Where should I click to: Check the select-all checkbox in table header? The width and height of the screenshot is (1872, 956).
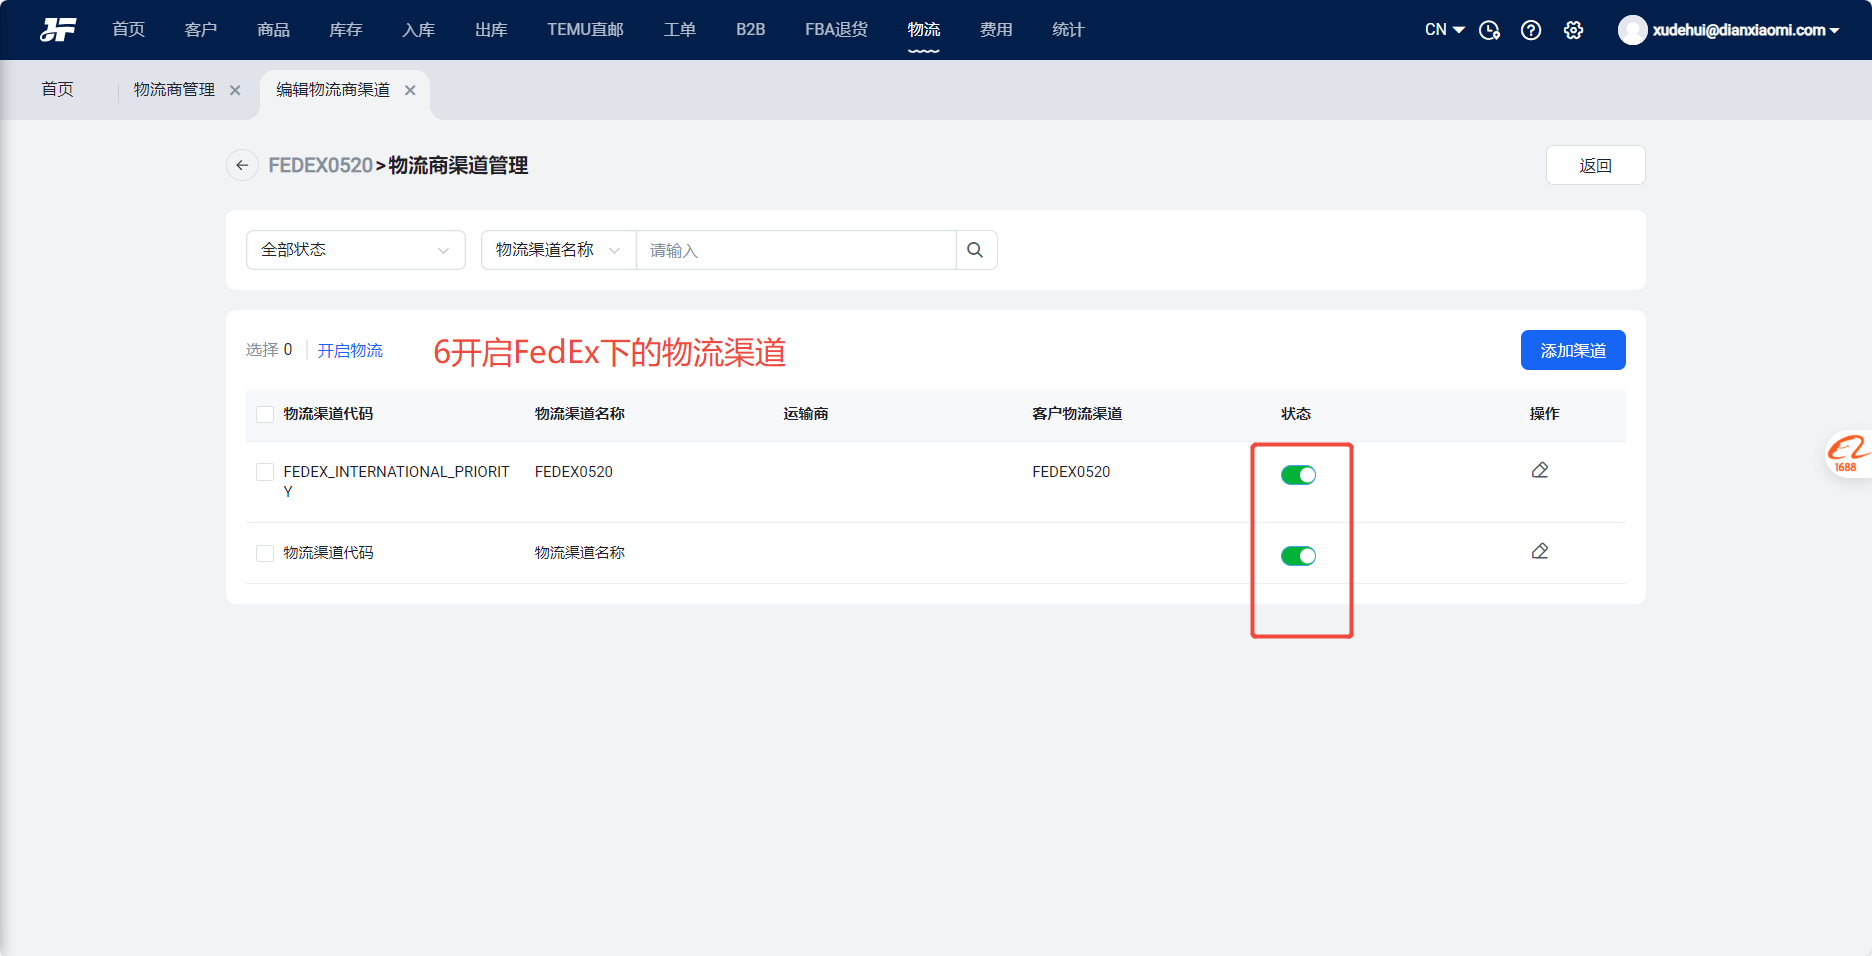pyautogui.click(x=265, y=414)
